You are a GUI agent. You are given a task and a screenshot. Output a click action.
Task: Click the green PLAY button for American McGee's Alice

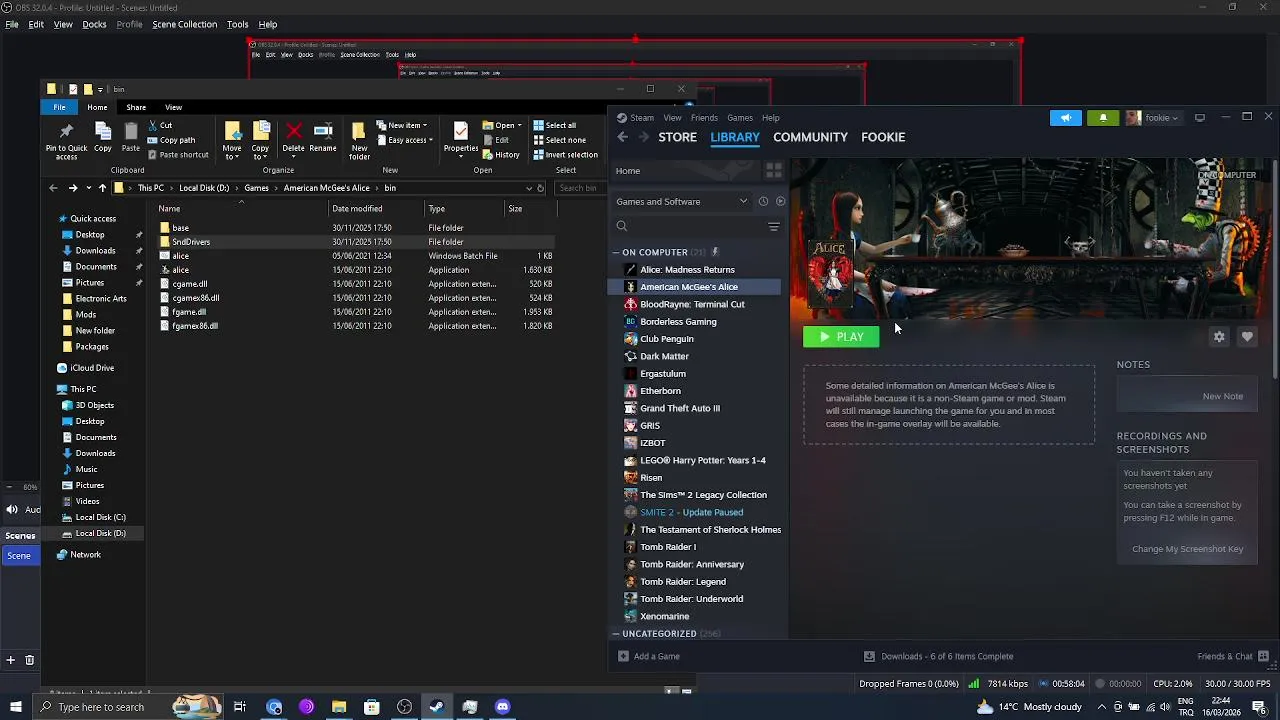[841, 337]
